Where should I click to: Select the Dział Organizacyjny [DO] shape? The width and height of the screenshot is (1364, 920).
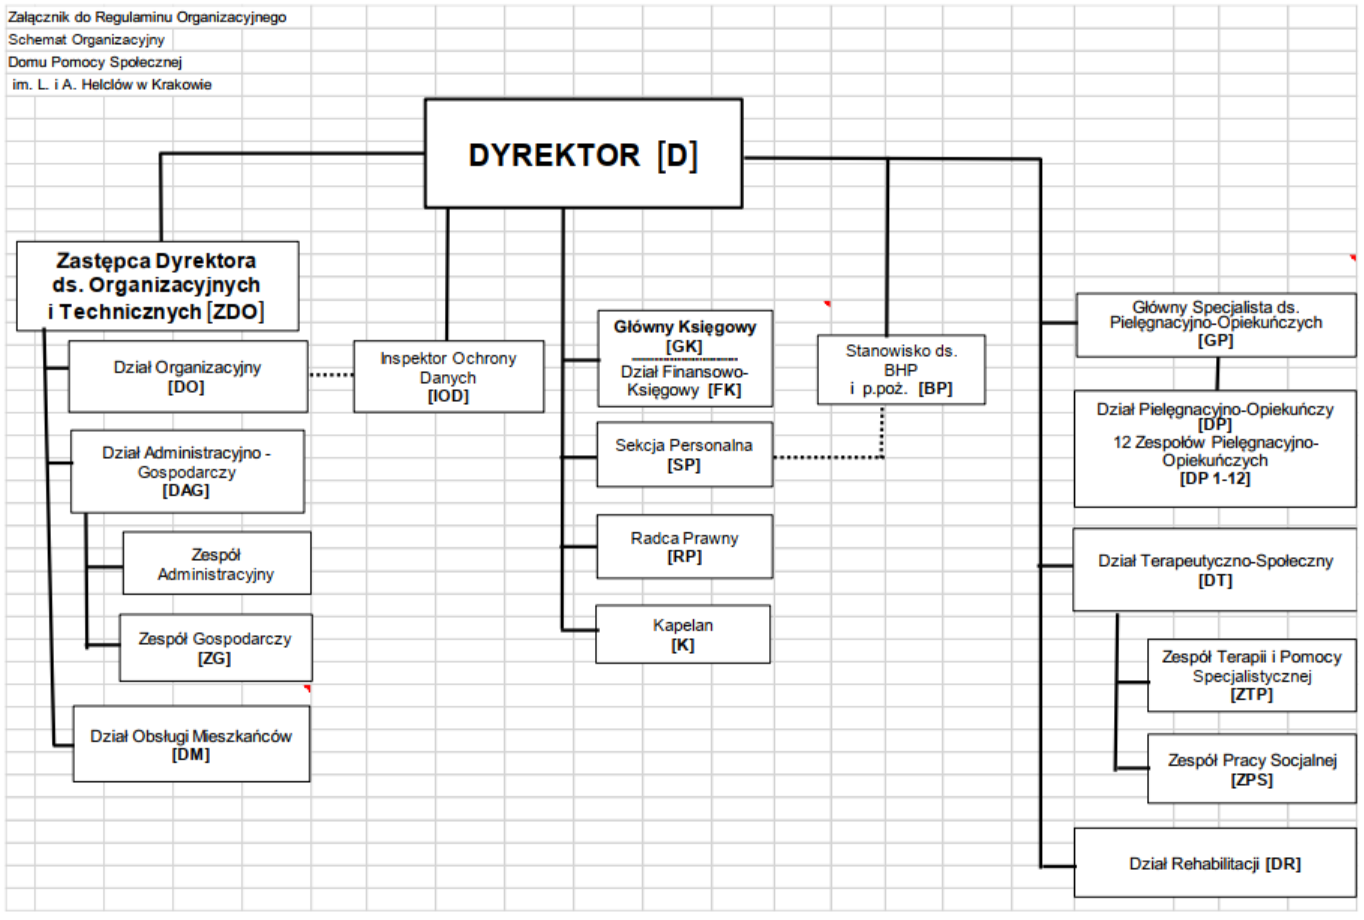click(x=188, y=377)
